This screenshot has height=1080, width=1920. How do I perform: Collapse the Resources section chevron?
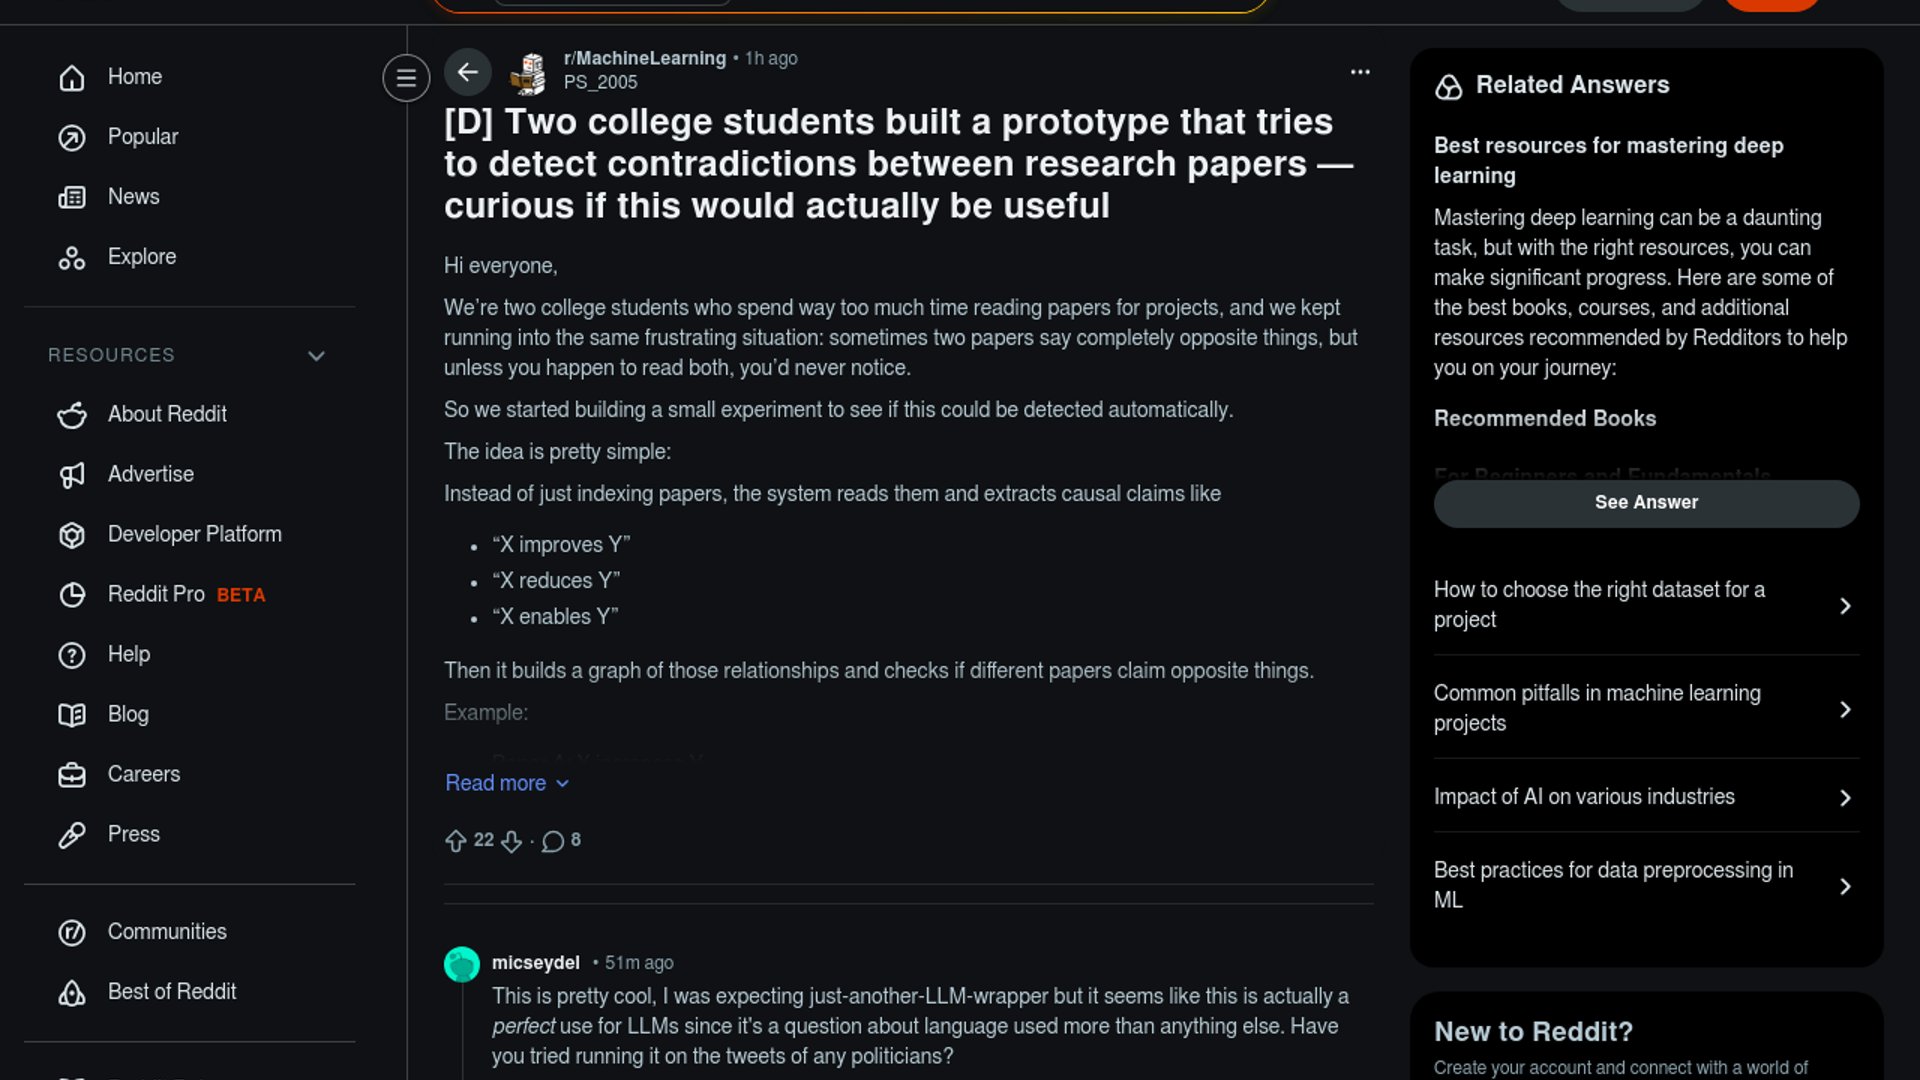pyautogui.click(x=316, y=356)
